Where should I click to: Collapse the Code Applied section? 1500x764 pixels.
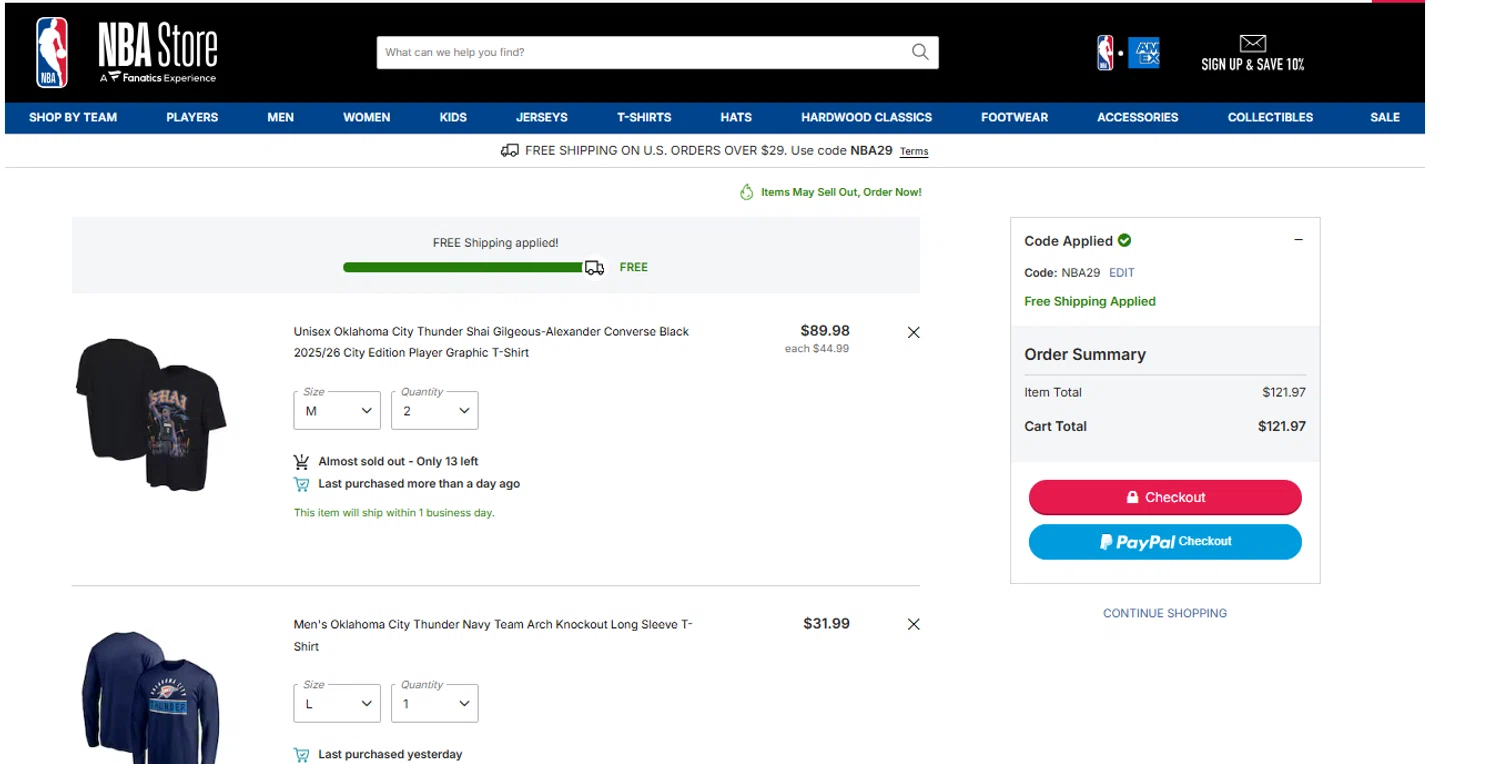coord(1298,240)
